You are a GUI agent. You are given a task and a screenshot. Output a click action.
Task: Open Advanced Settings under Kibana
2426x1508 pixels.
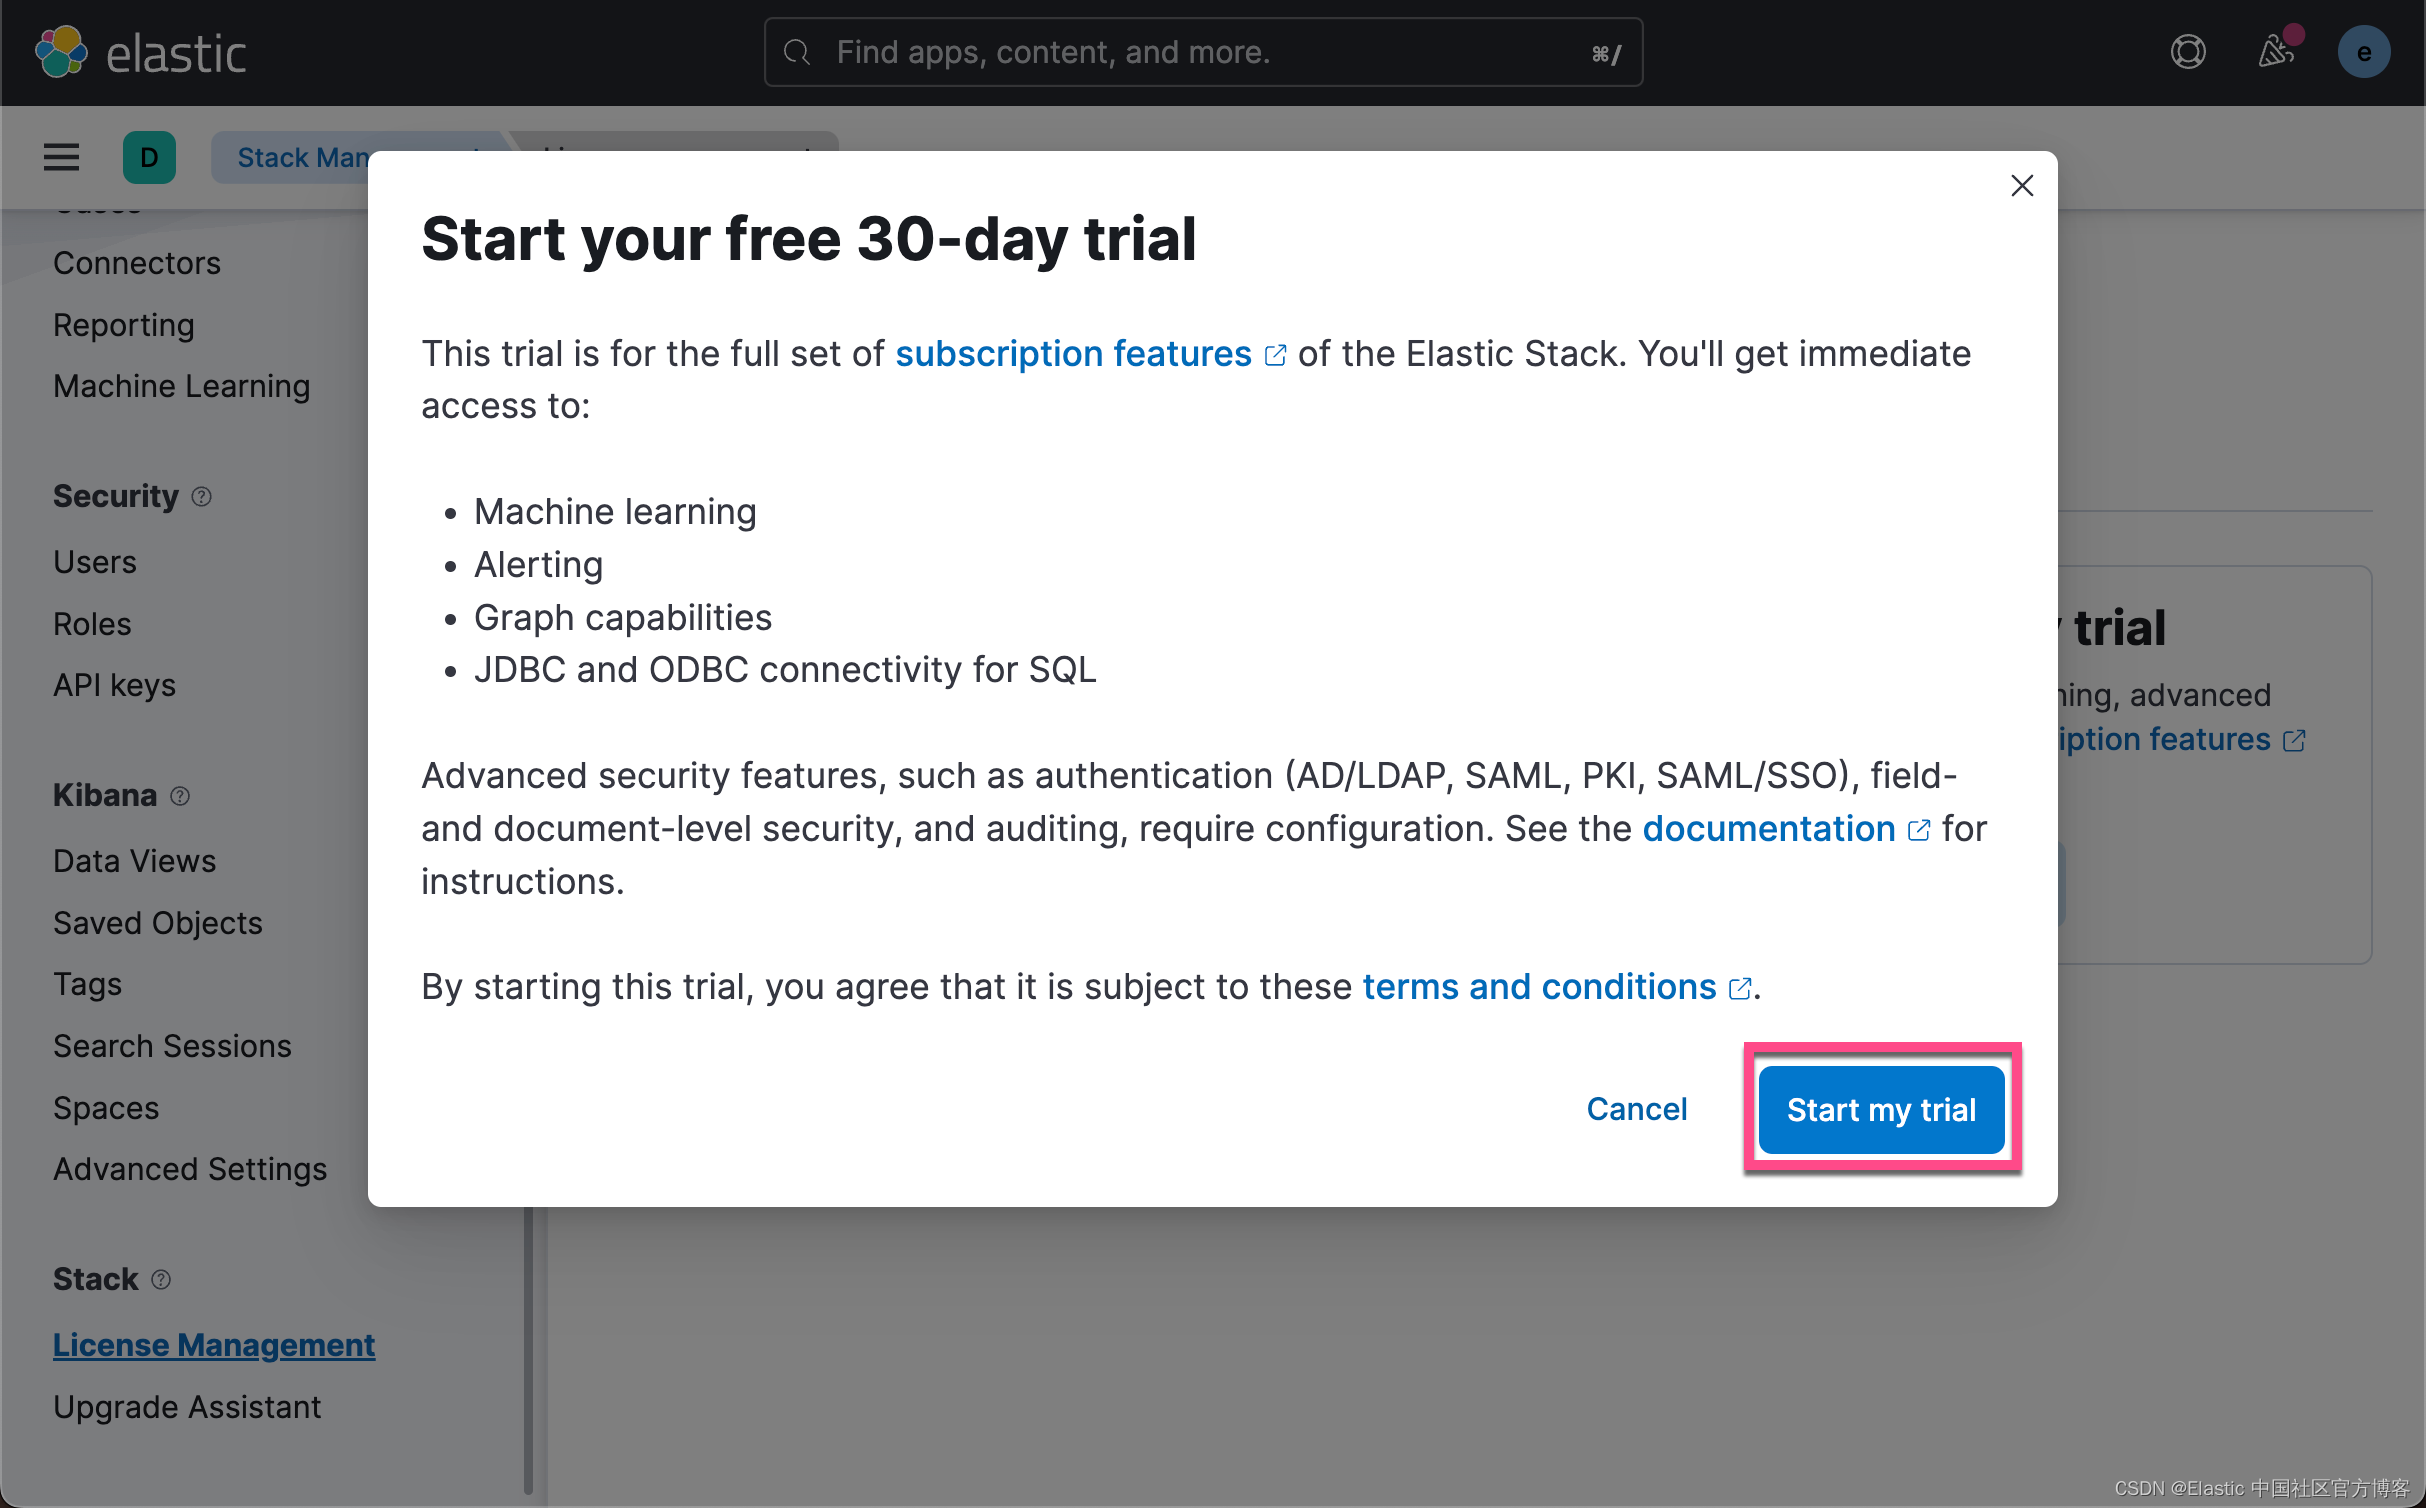190,1169
